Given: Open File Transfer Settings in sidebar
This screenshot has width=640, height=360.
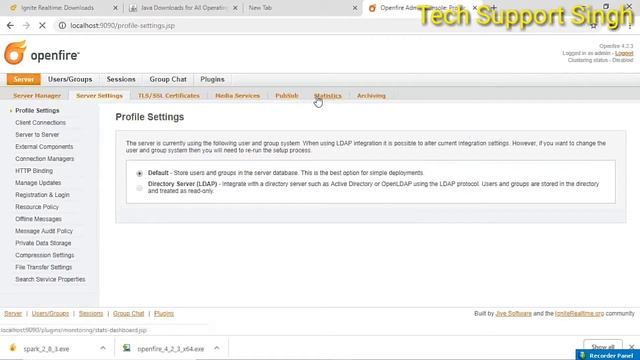Looking at the screenshot, I should coord(43,267).
